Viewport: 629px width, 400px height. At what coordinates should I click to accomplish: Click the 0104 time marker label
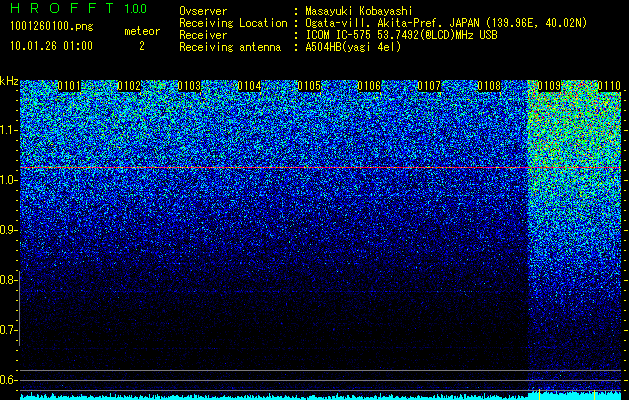tap(249, 86)
